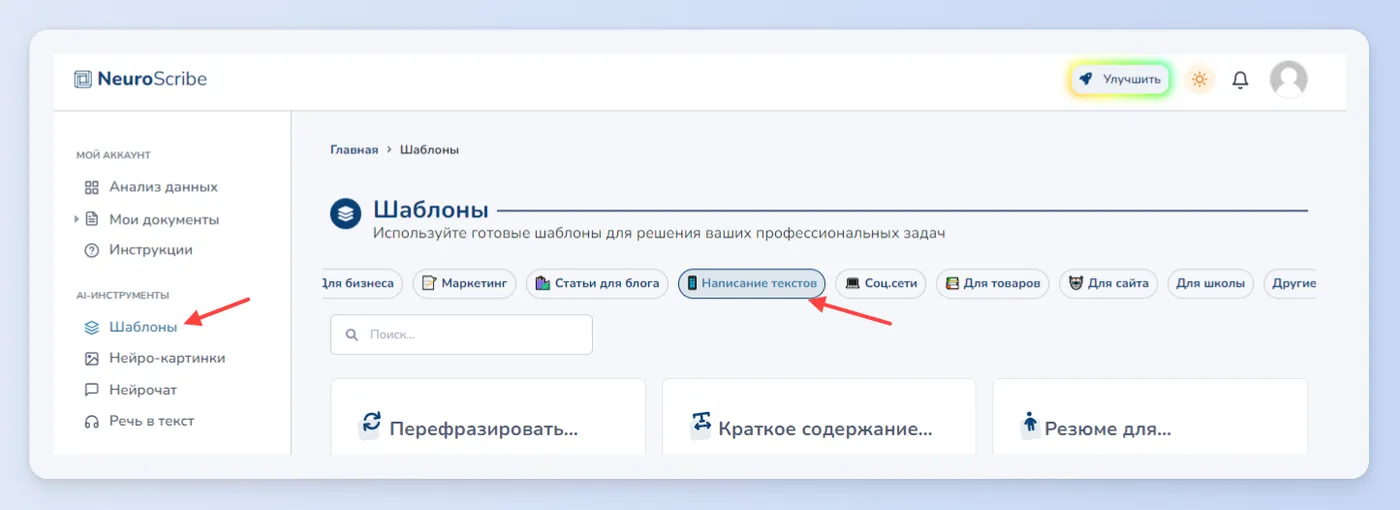This screenshot has width=1400, height=510.
Task: Select the Маркетинг category chip
Action: (464, 284)
